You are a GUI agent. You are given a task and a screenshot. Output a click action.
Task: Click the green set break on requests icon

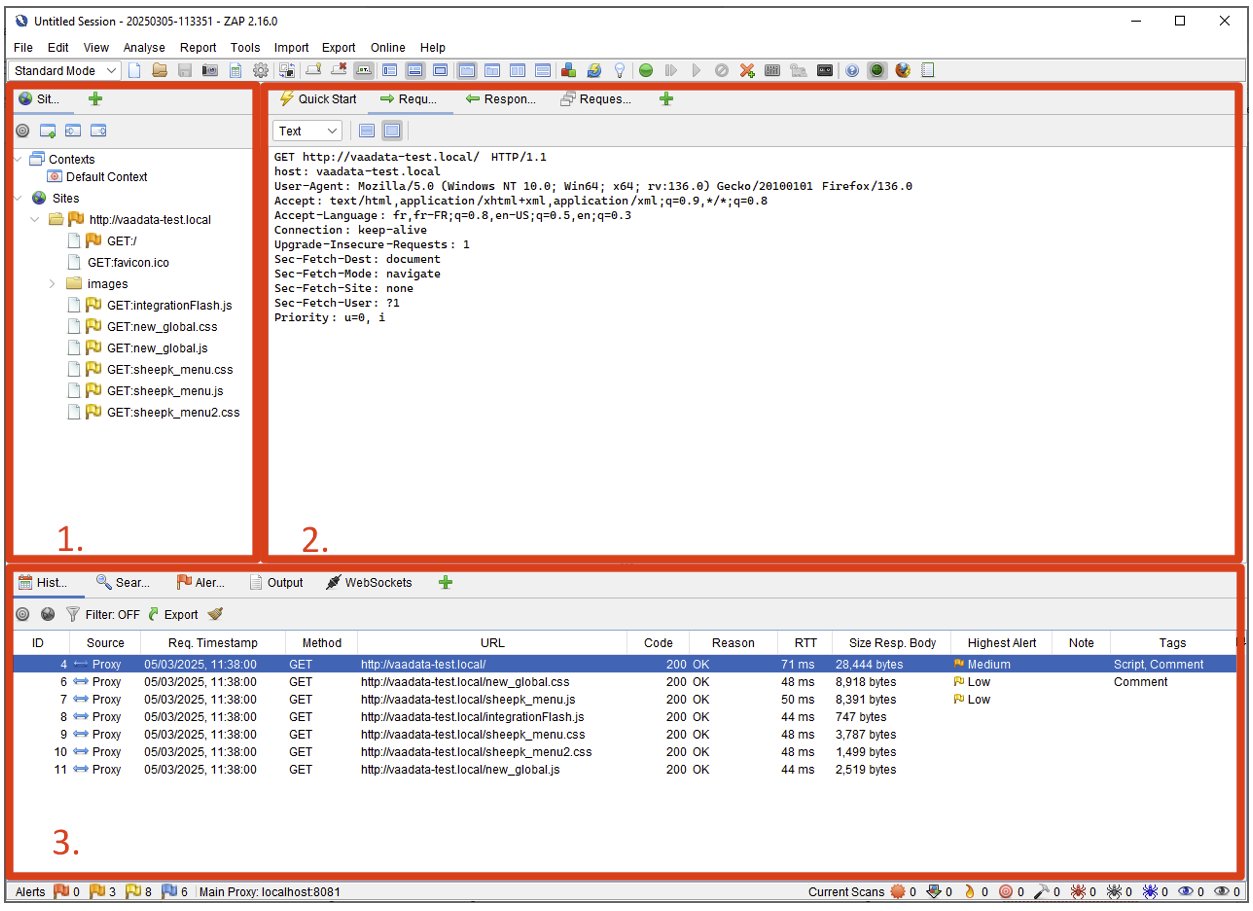(646, 71)
